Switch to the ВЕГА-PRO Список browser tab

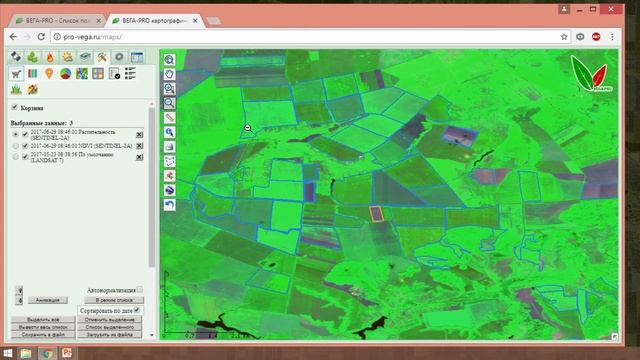(57, 20)
